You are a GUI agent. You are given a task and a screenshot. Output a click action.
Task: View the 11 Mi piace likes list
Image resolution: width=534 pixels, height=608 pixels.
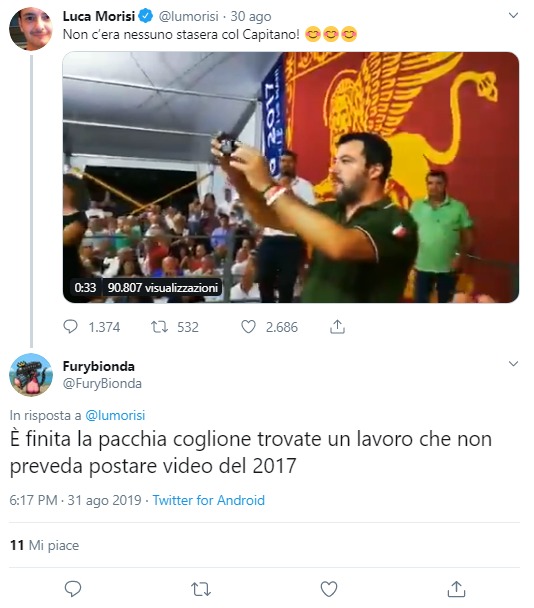pos(44,545)
